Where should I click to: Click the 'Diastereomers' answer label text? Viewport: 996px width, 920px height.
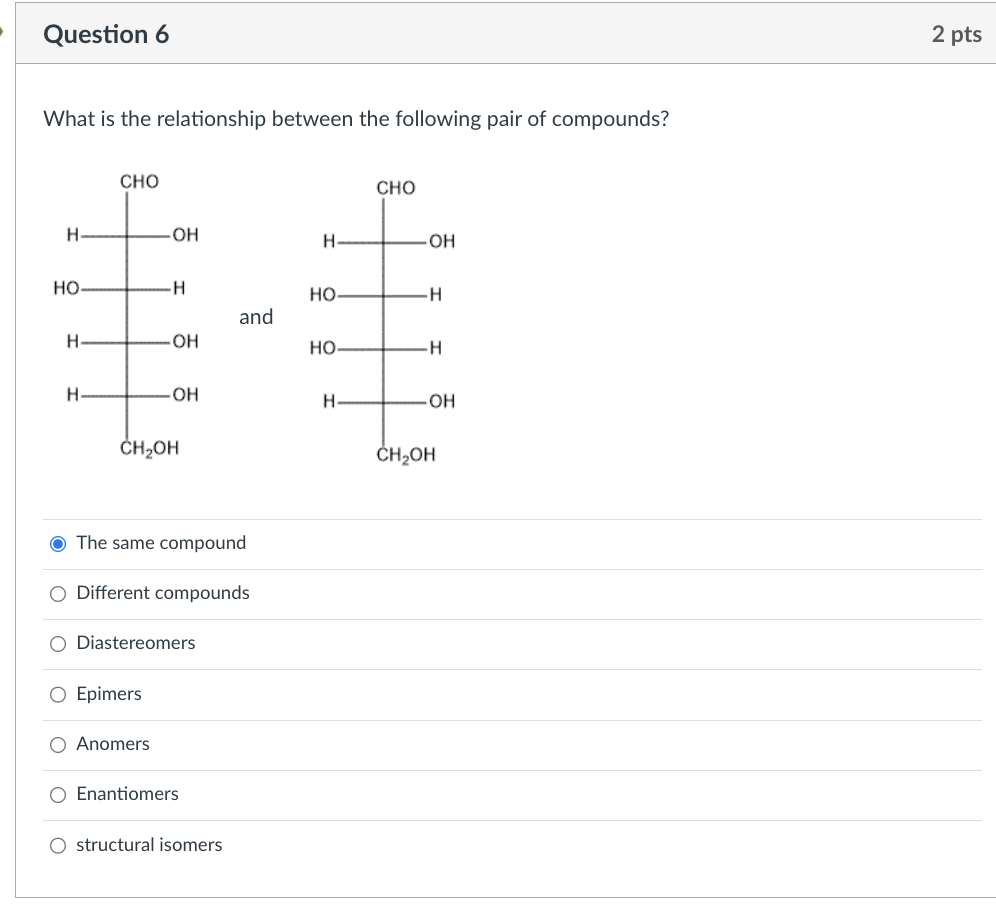tap(136, 643)
